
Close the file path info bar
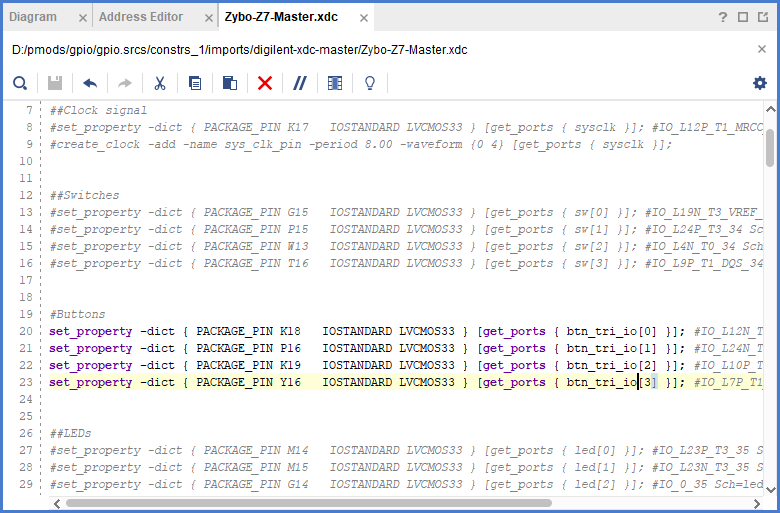pos(762,49)
